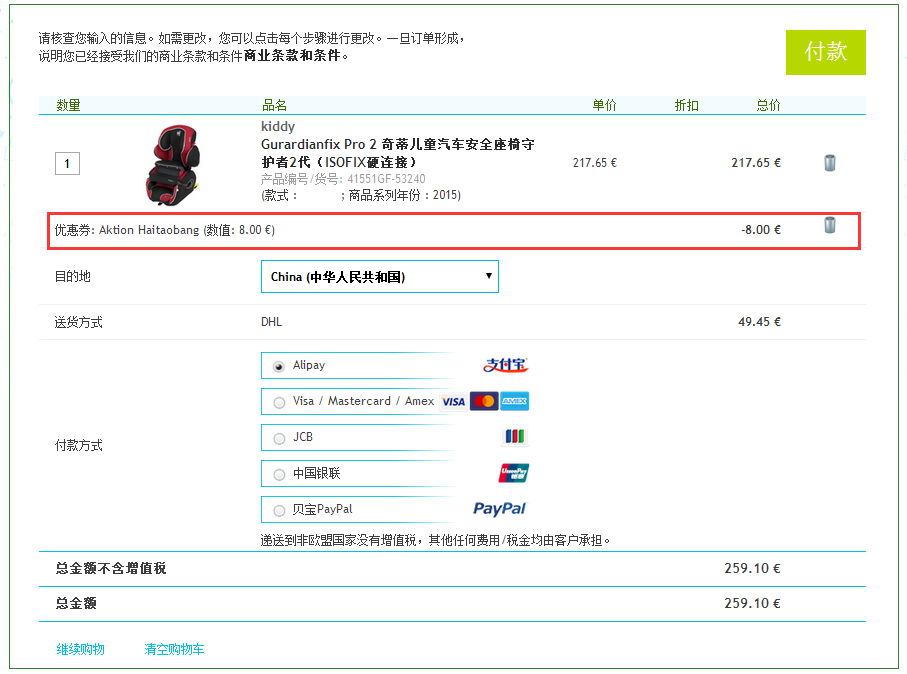Screen dimensions: 907x674
Task: Click the 单价 column header
Action: [x=604, y=105]
